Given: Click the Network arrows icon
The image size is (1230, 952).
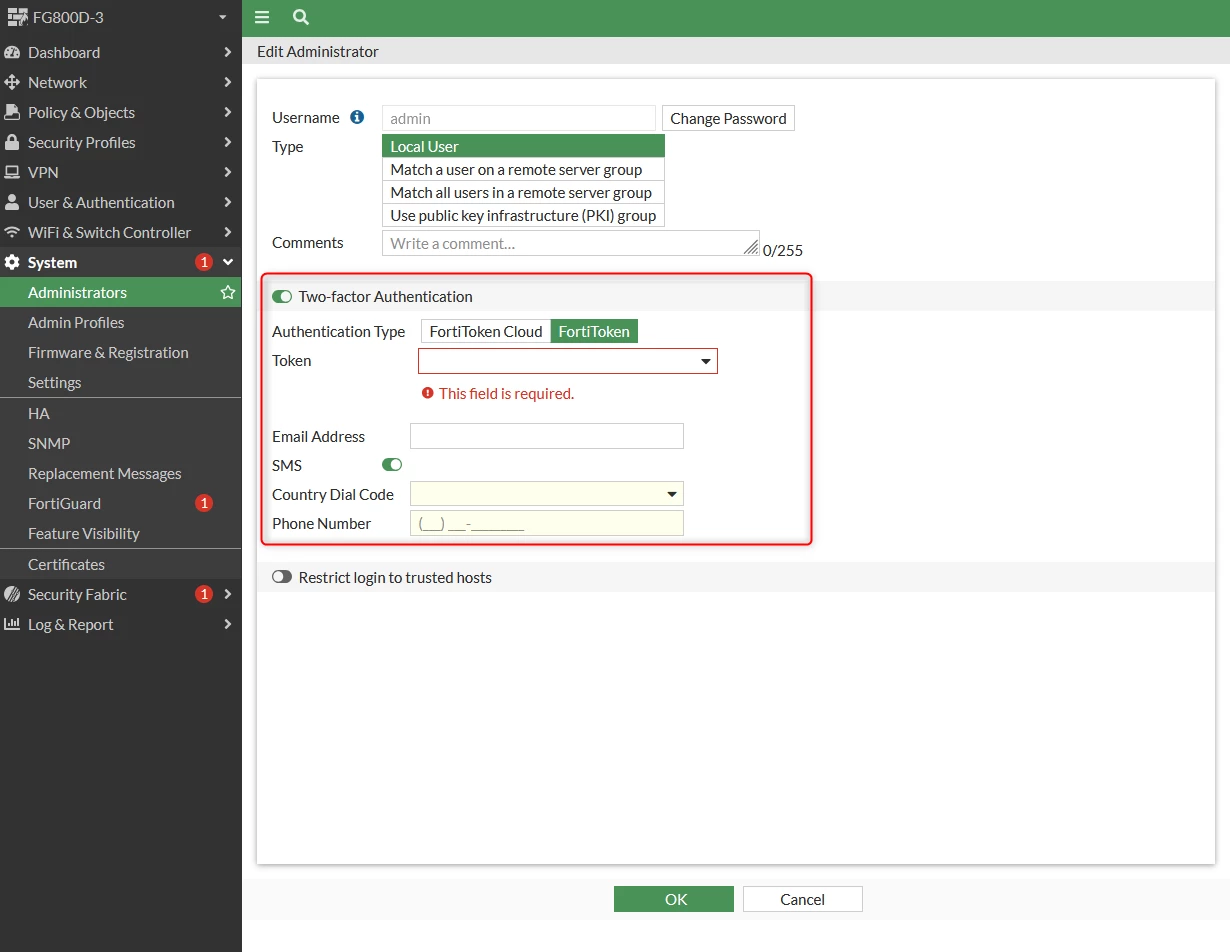Looking at the screenshot, I should [12, 82].
